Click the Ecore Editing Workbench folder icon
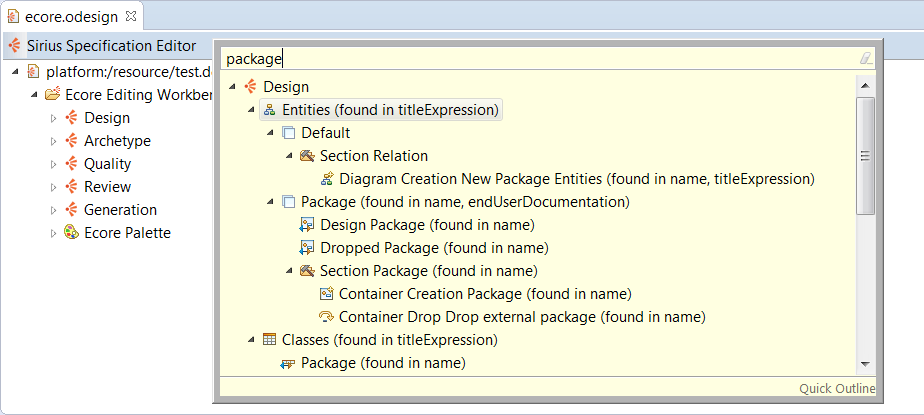This screenshot has width=924, height=415. coord(52,95)
